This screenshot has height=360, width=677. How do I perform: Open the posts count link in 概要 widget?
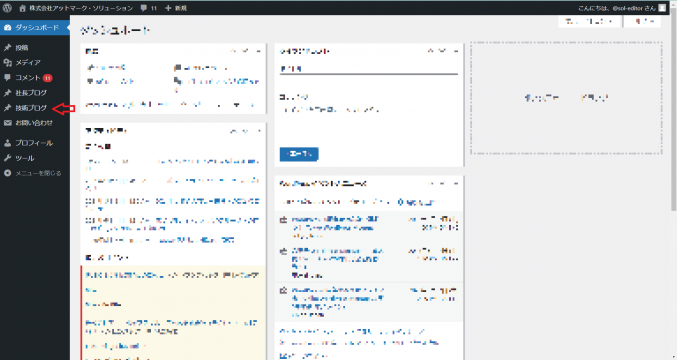point(106,68)
